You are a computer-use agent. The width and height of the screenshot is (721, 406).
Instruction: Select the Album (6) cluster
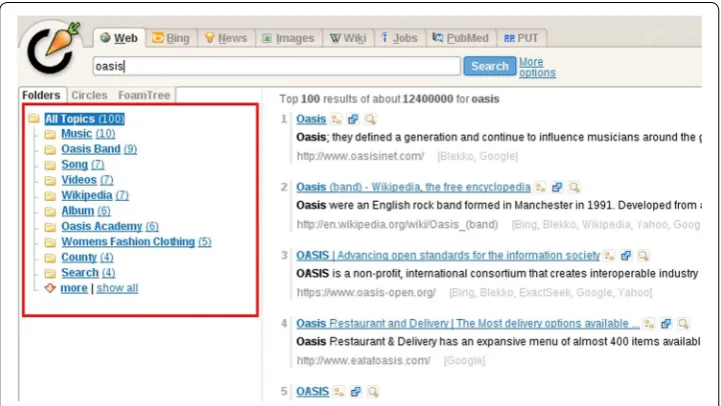point(86,211)
